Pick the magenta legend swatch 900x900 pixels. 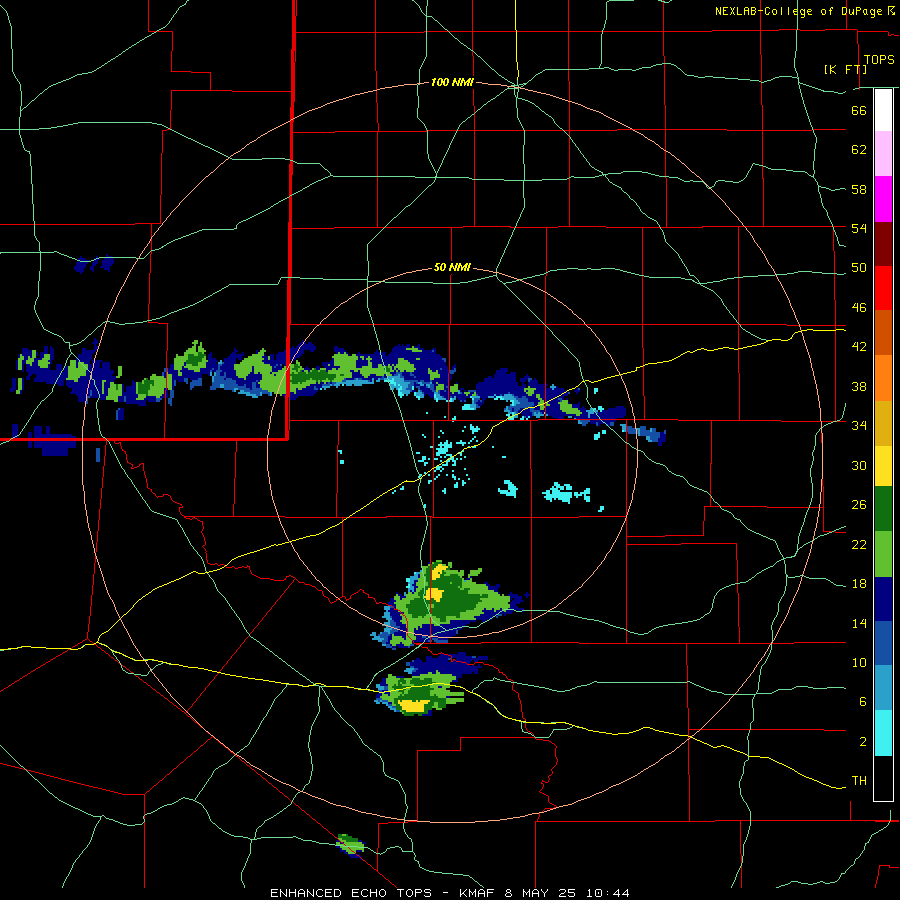click(883, 199)
